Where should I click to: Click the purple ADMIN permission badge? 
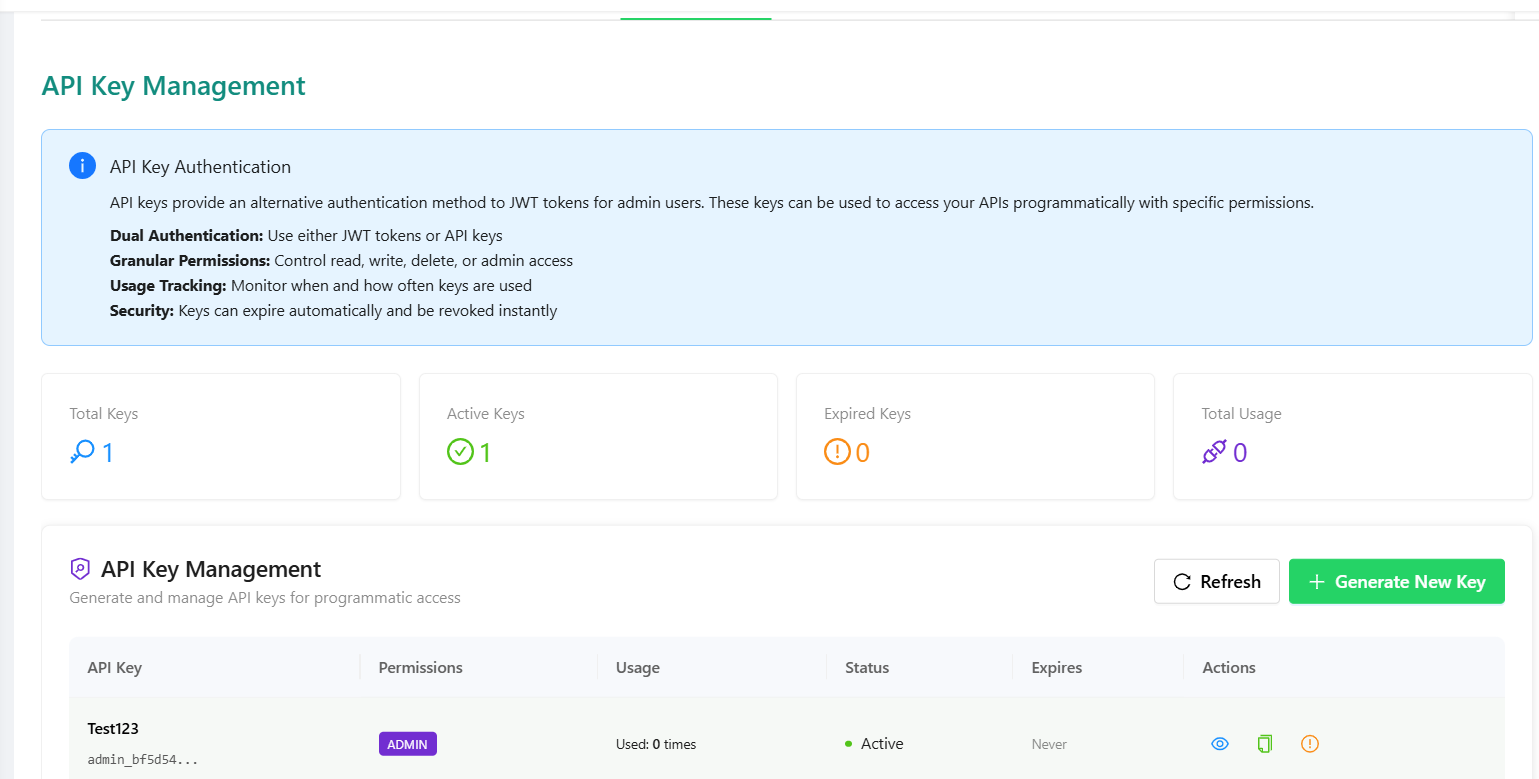click(407, 743)
